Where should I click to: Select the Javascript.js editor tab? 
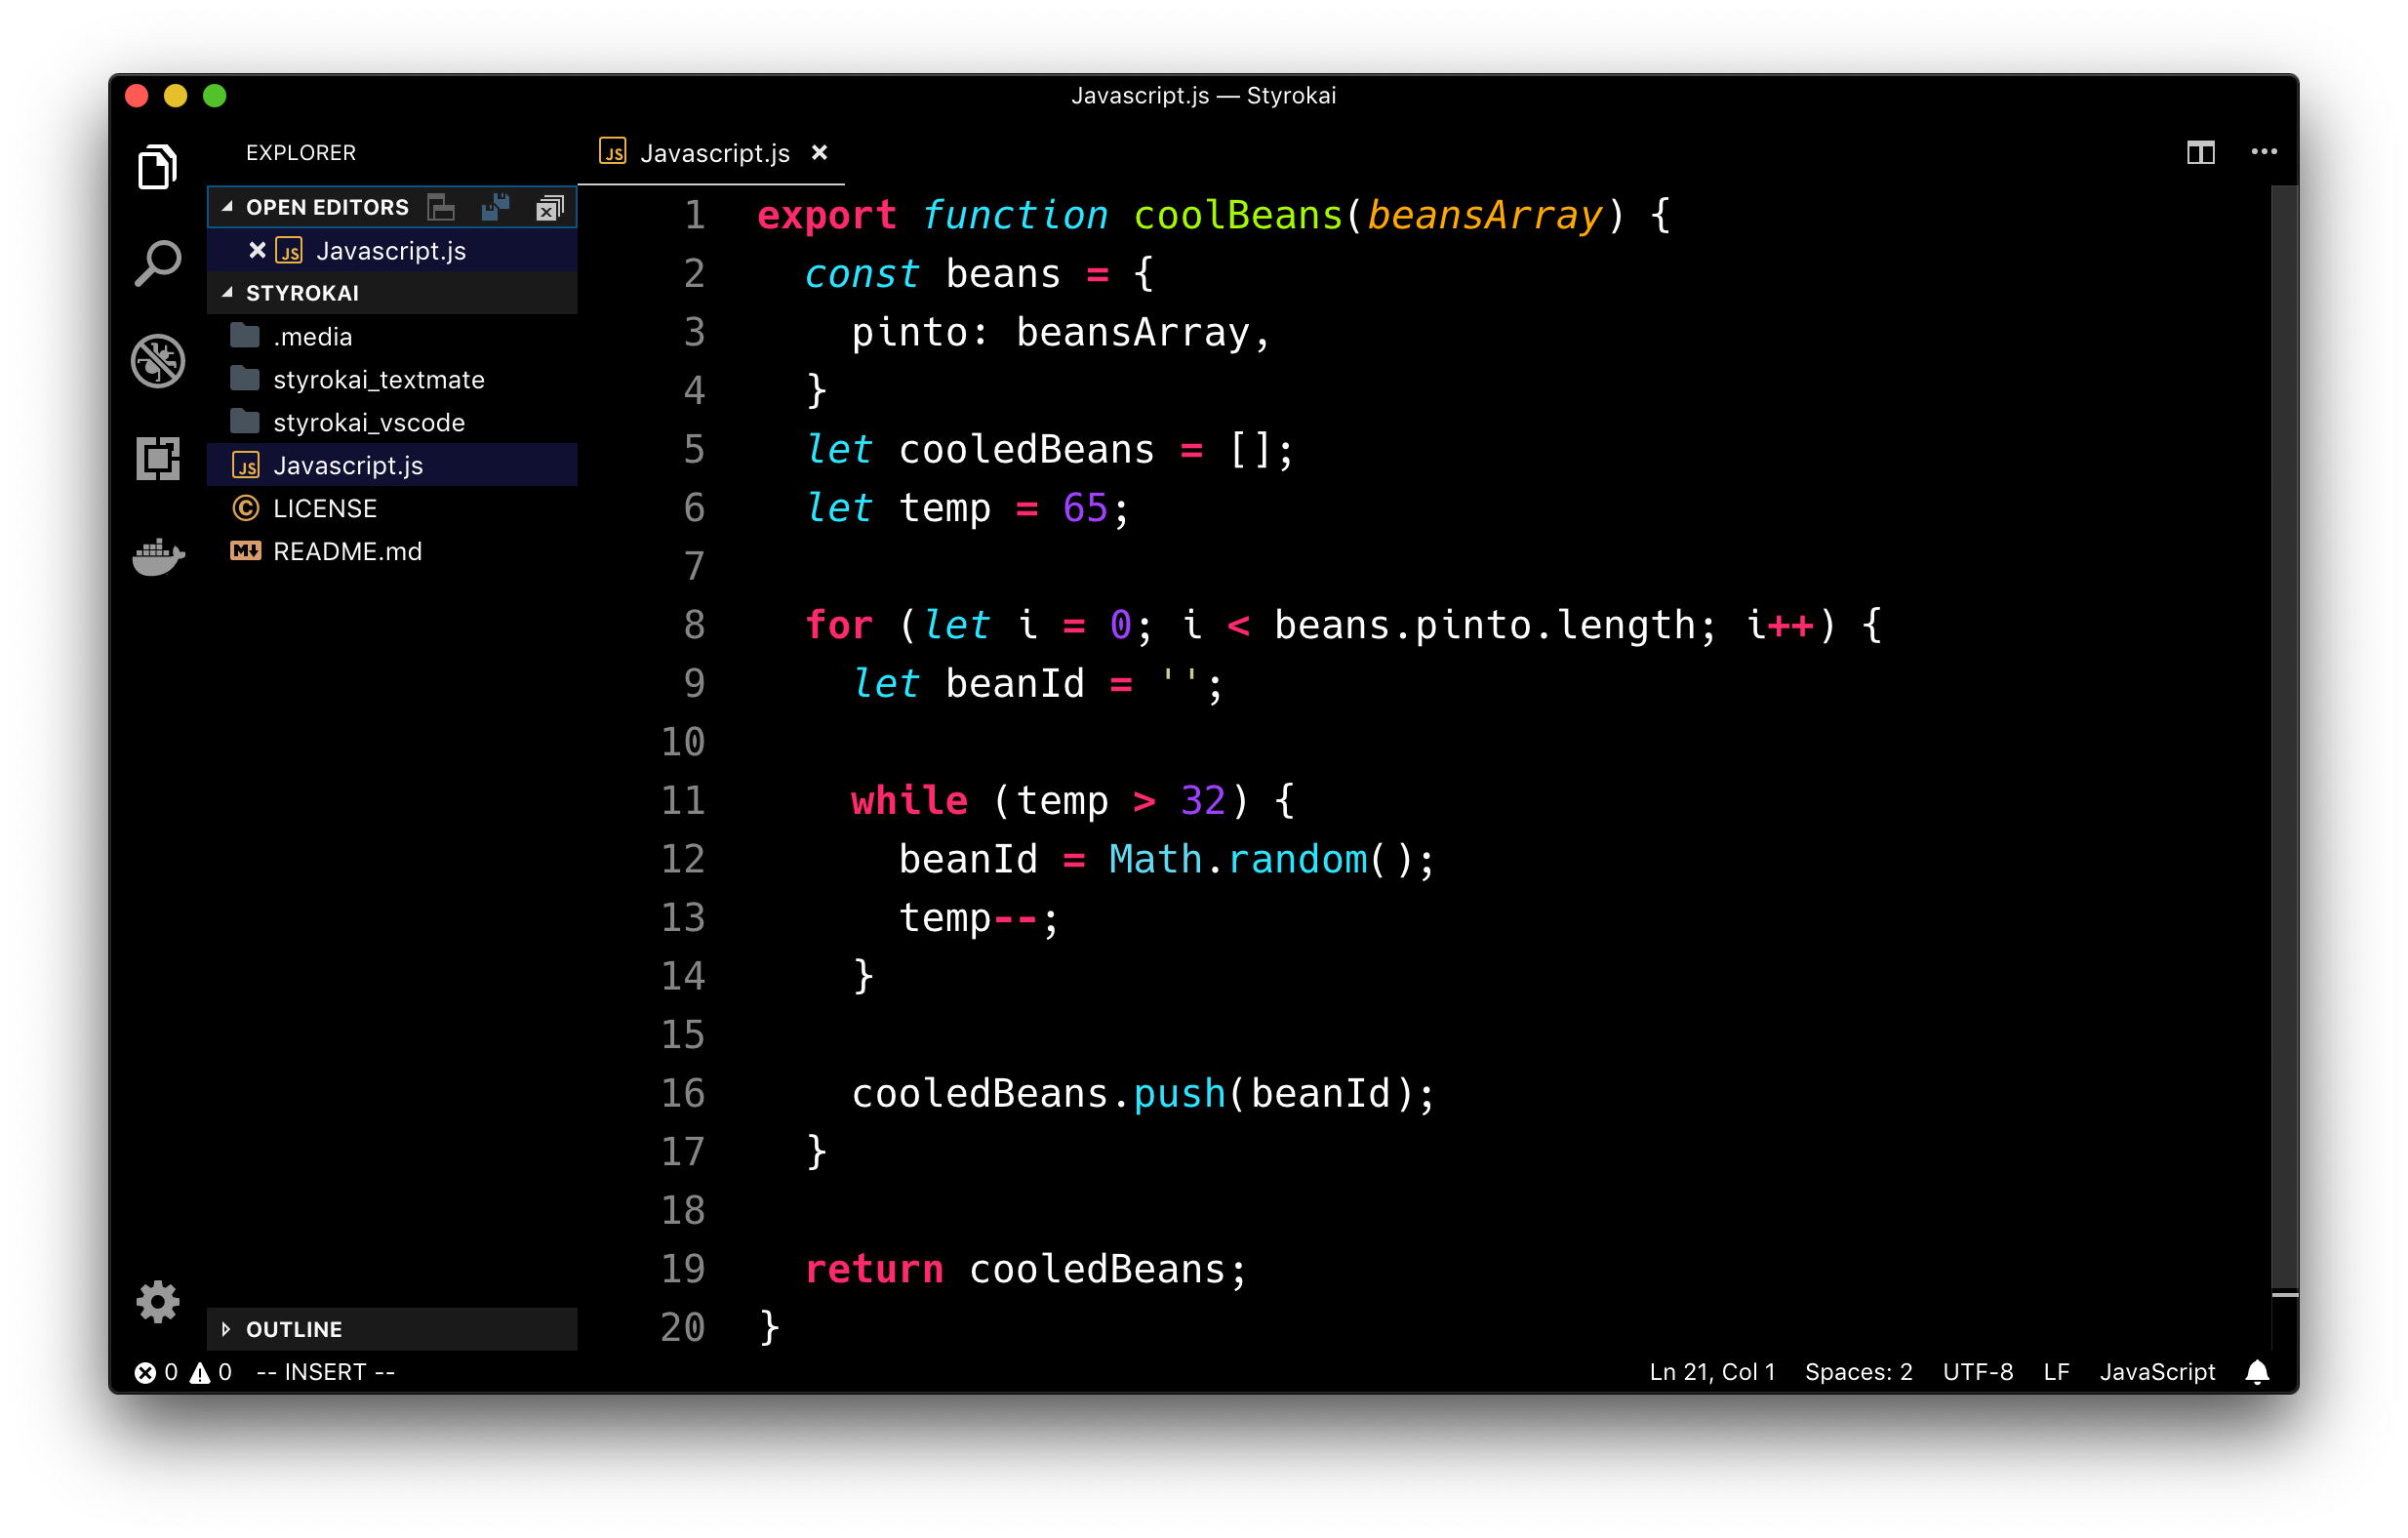[x=713, y=153]
